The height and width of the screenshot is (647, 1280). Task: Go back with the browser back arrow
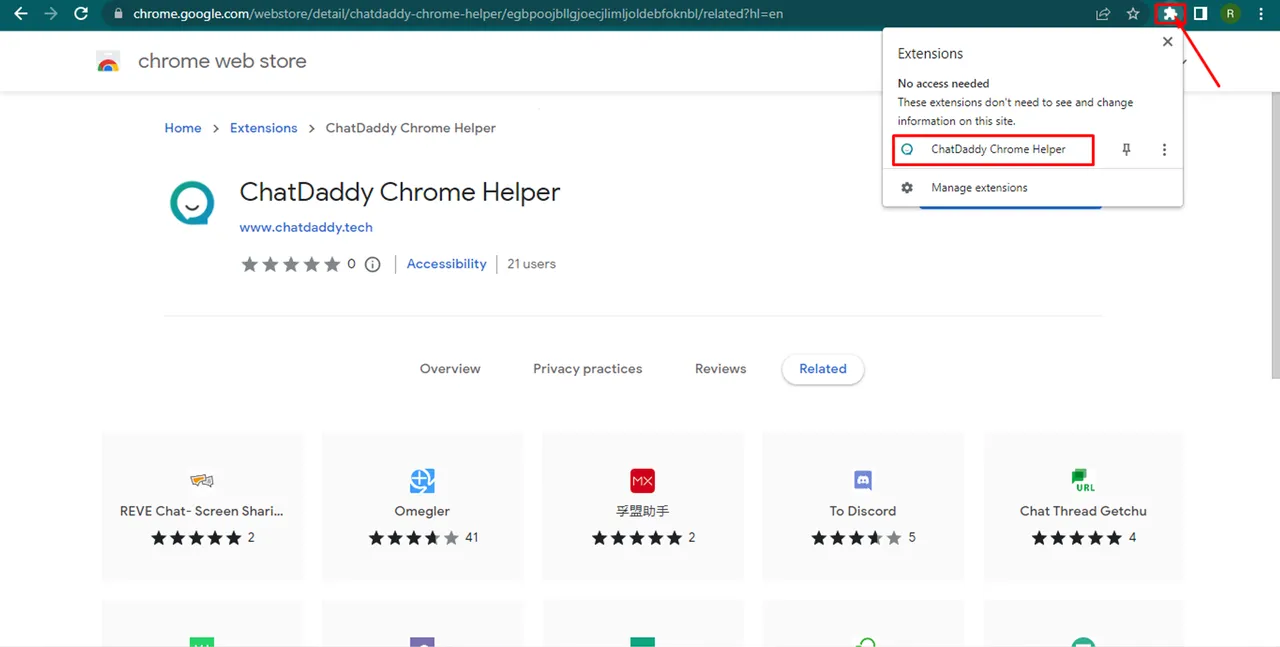pyautogui.click(x=20, y=14)
